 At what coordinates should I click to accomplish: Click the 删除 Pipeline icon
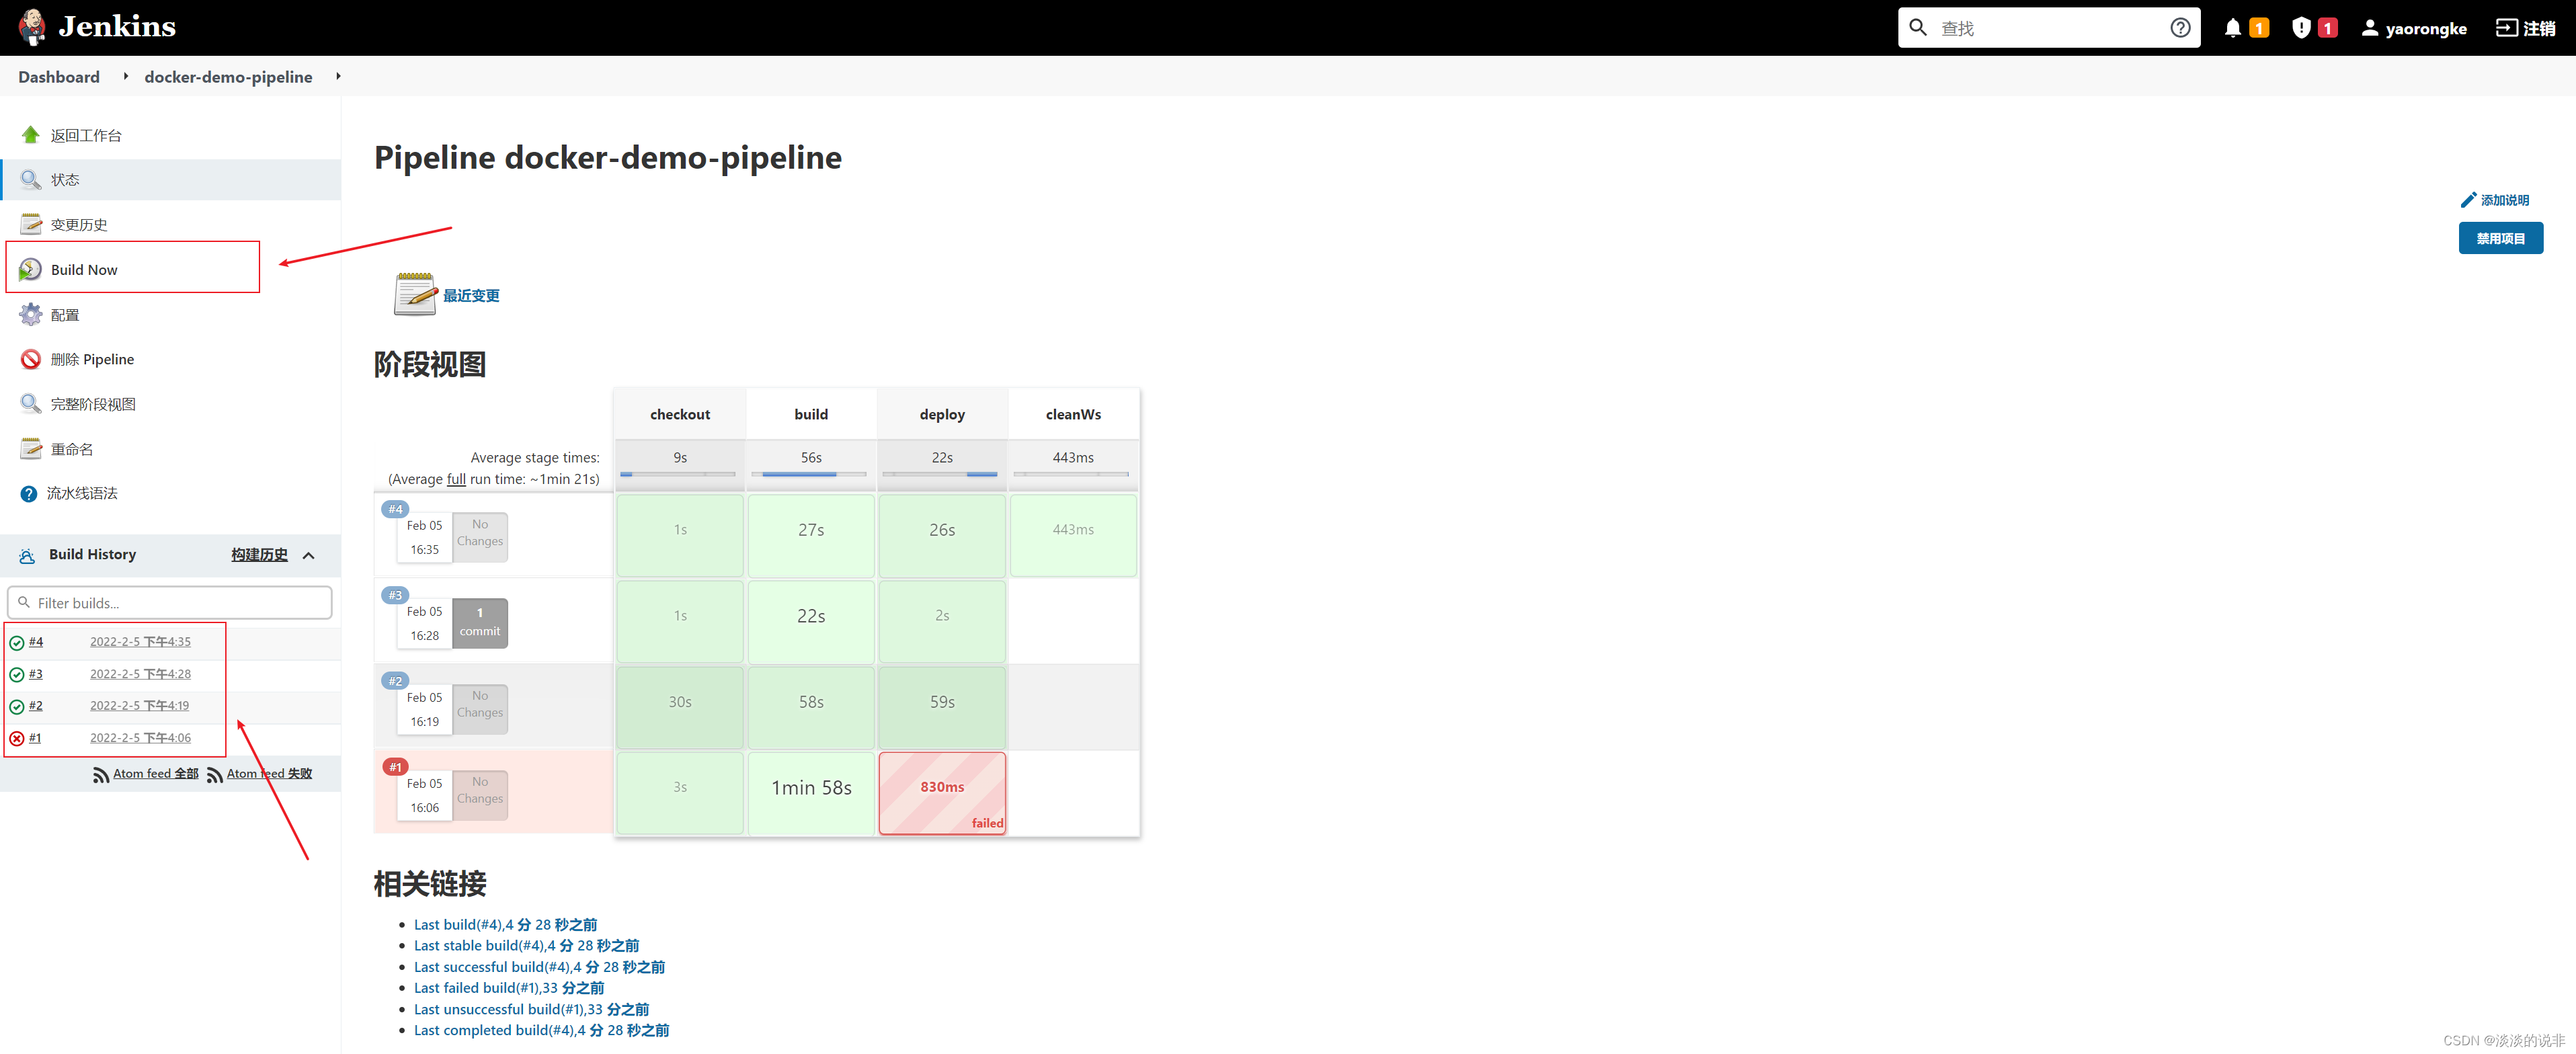click(x=30, y=356)
